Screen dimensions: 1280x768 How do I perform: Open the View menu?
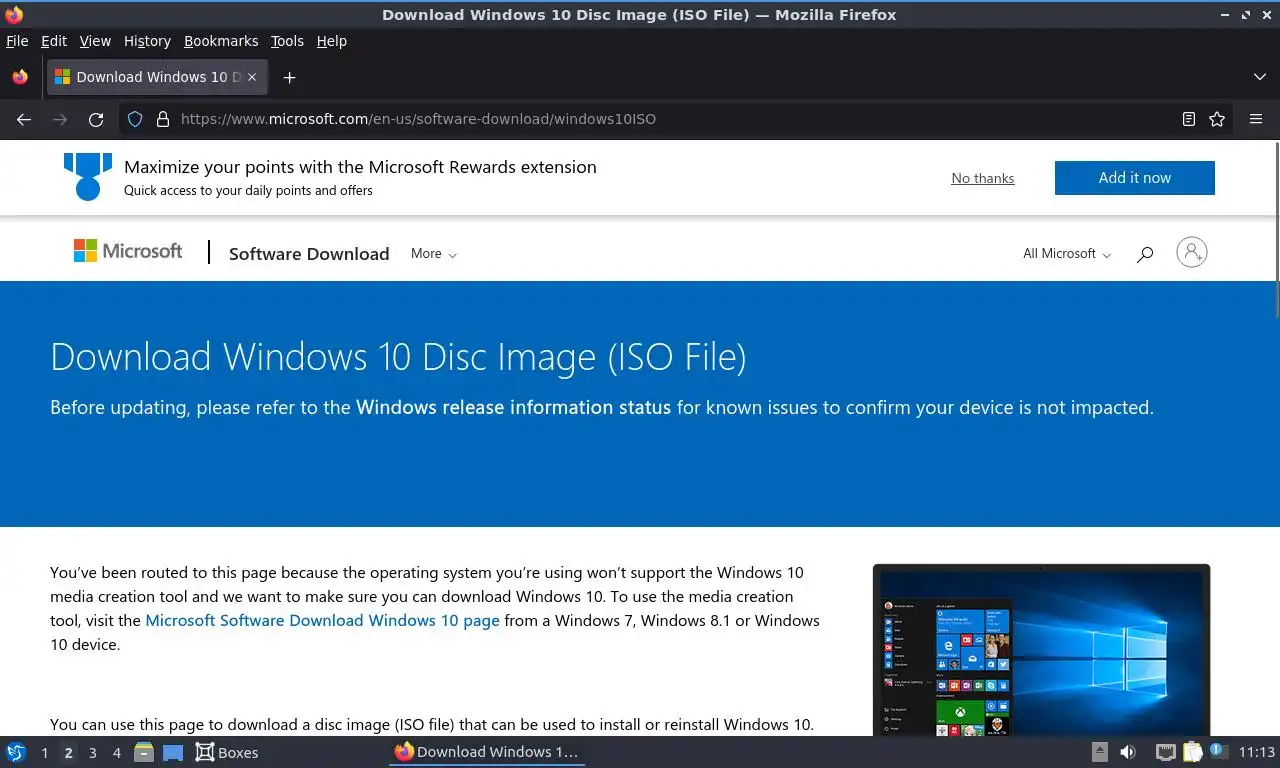[95, 41]
